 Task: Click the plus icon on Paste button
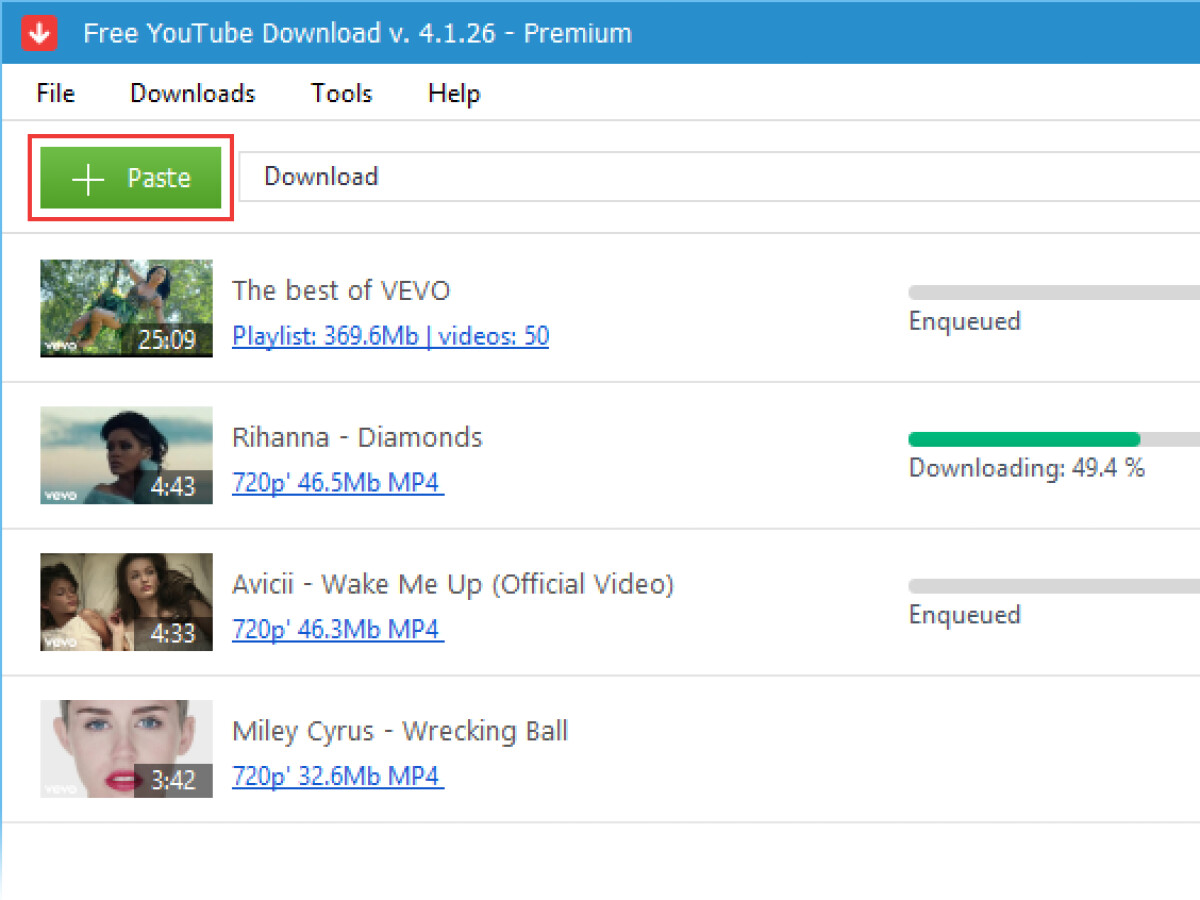click(x=88, y=179)
